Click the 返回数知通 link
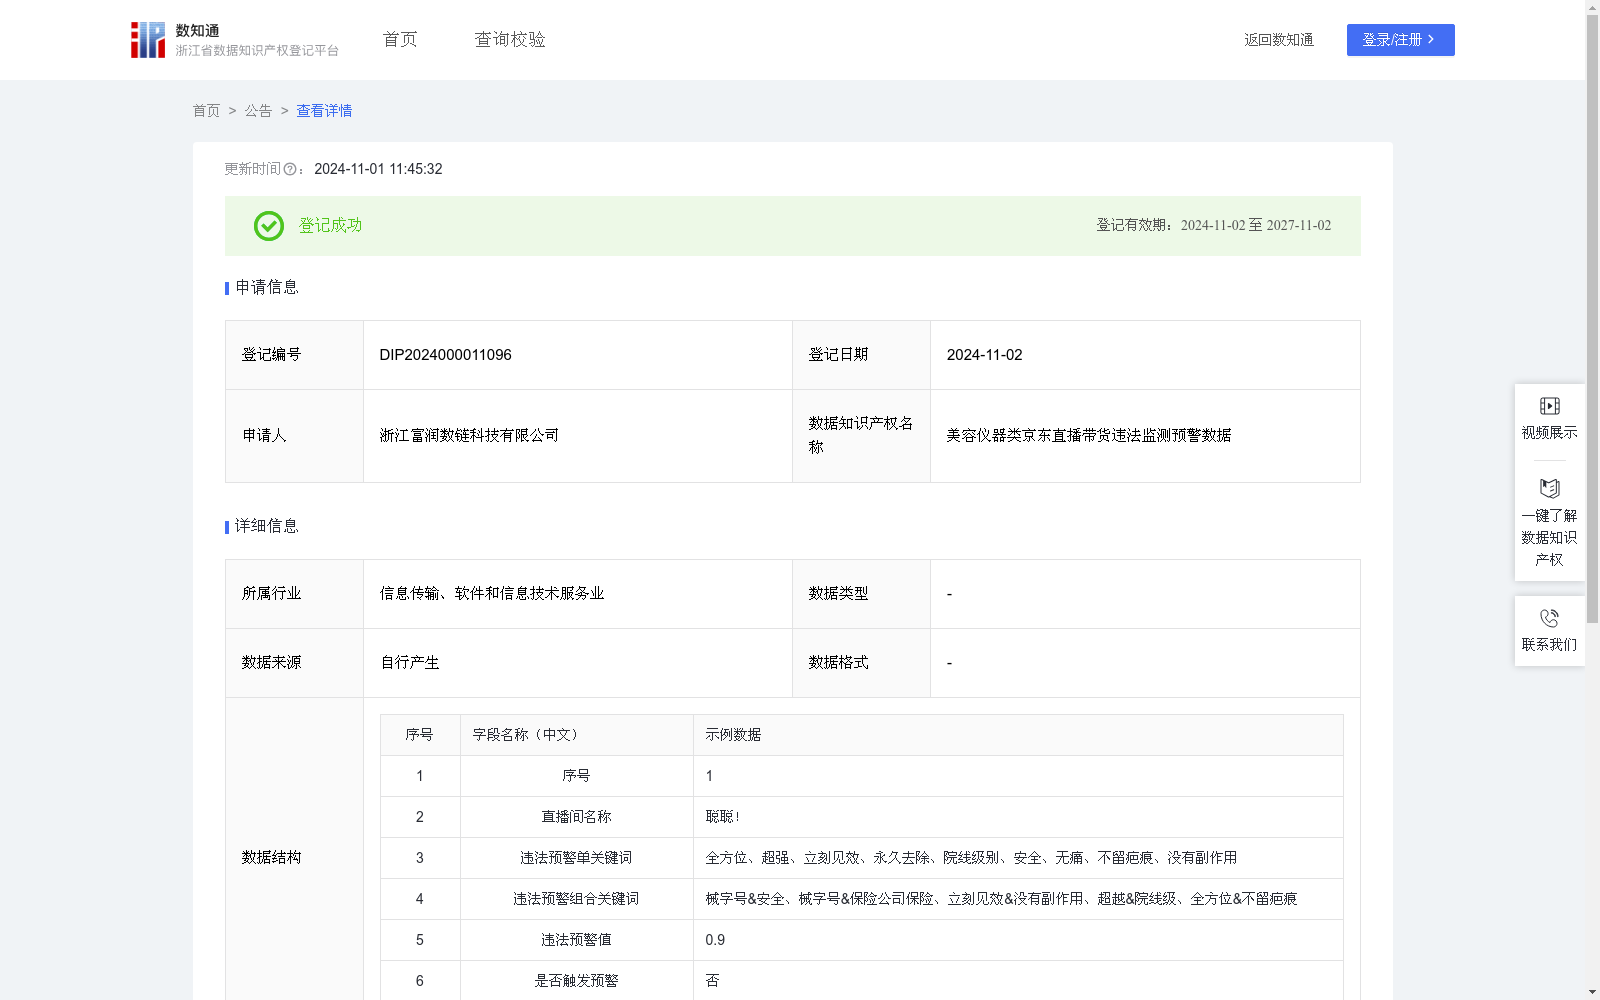Image resolution: width=1600 pixels, height=1000 pixels. click(x=1279, y=40)
